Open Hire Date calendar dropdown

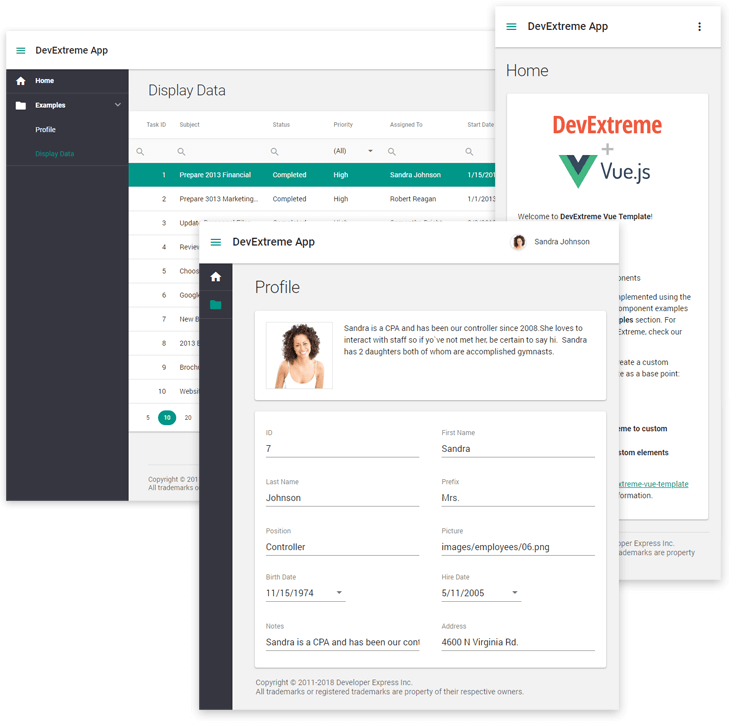click(x=515, y=592)
